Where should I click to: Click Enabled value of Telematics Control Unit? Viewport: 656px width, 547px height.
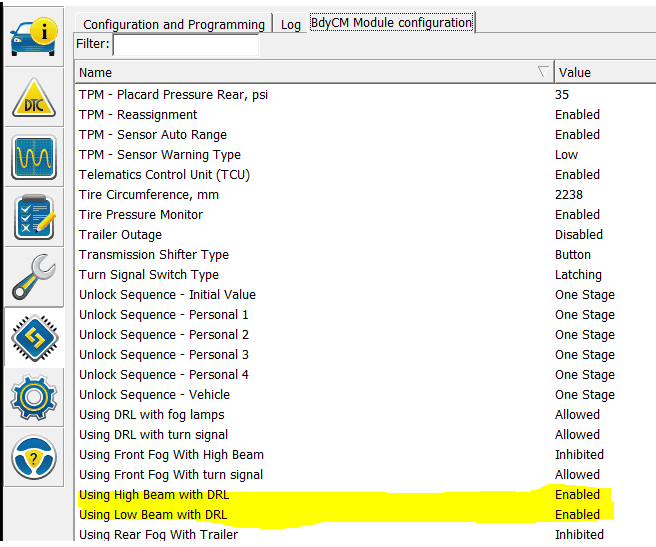(x=577, y=175)
